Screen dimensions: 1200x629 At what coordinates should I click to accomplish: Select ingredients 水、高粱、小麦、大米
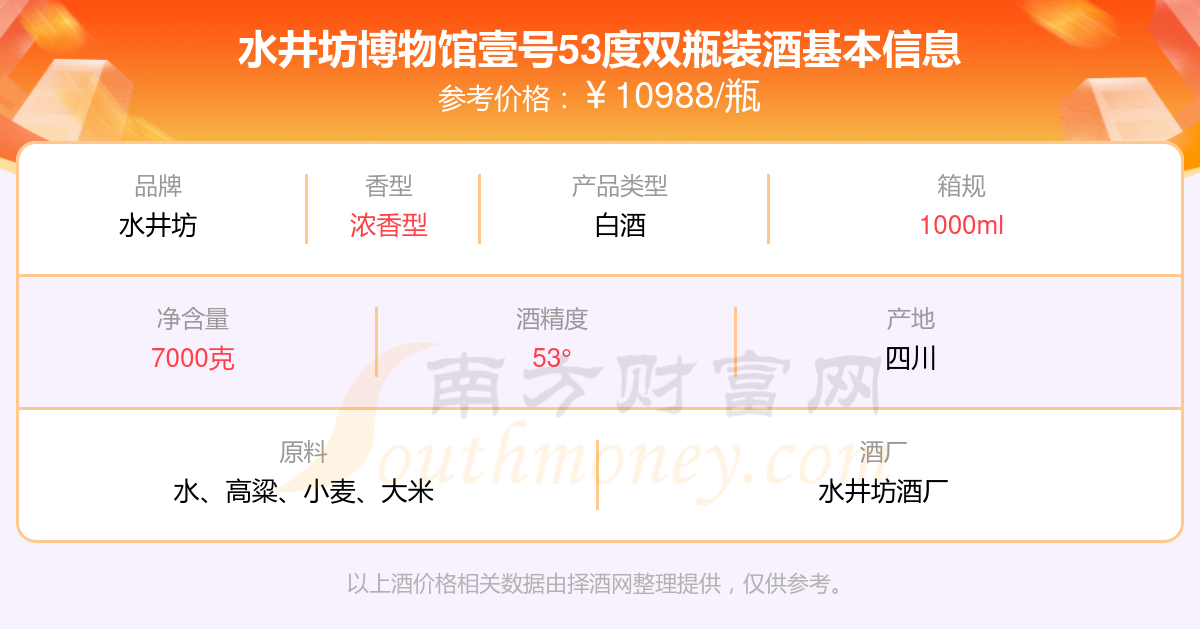click(x=304, y=491)
